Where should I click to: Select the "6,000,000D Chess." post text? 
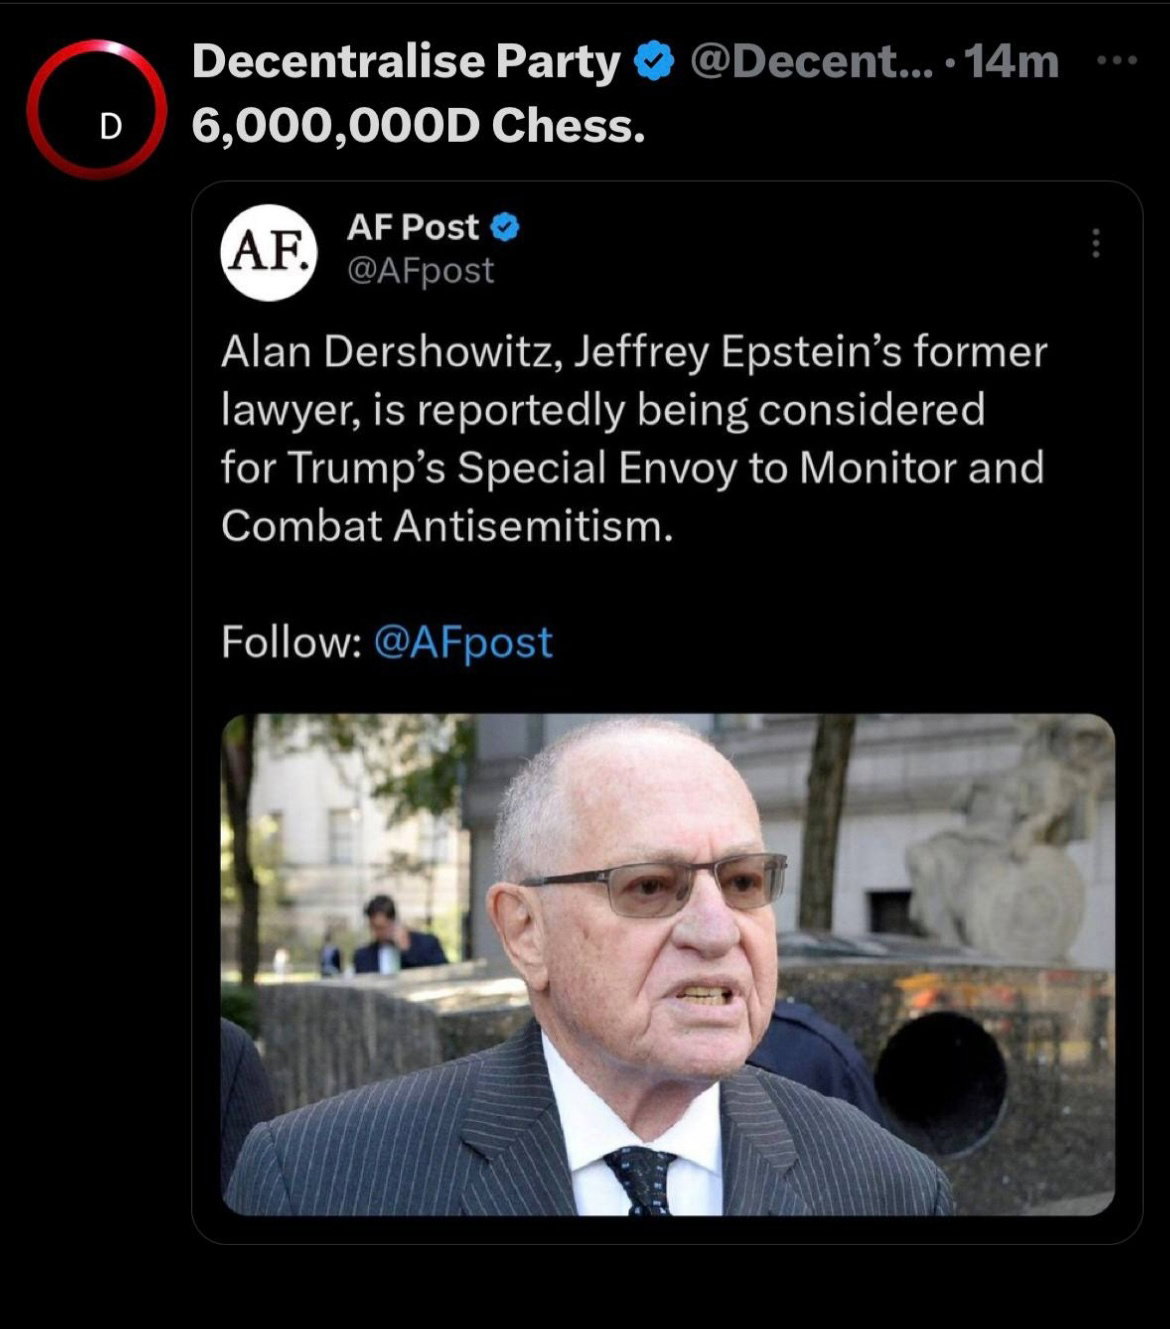pyautogui.click(x=418, y=126)
